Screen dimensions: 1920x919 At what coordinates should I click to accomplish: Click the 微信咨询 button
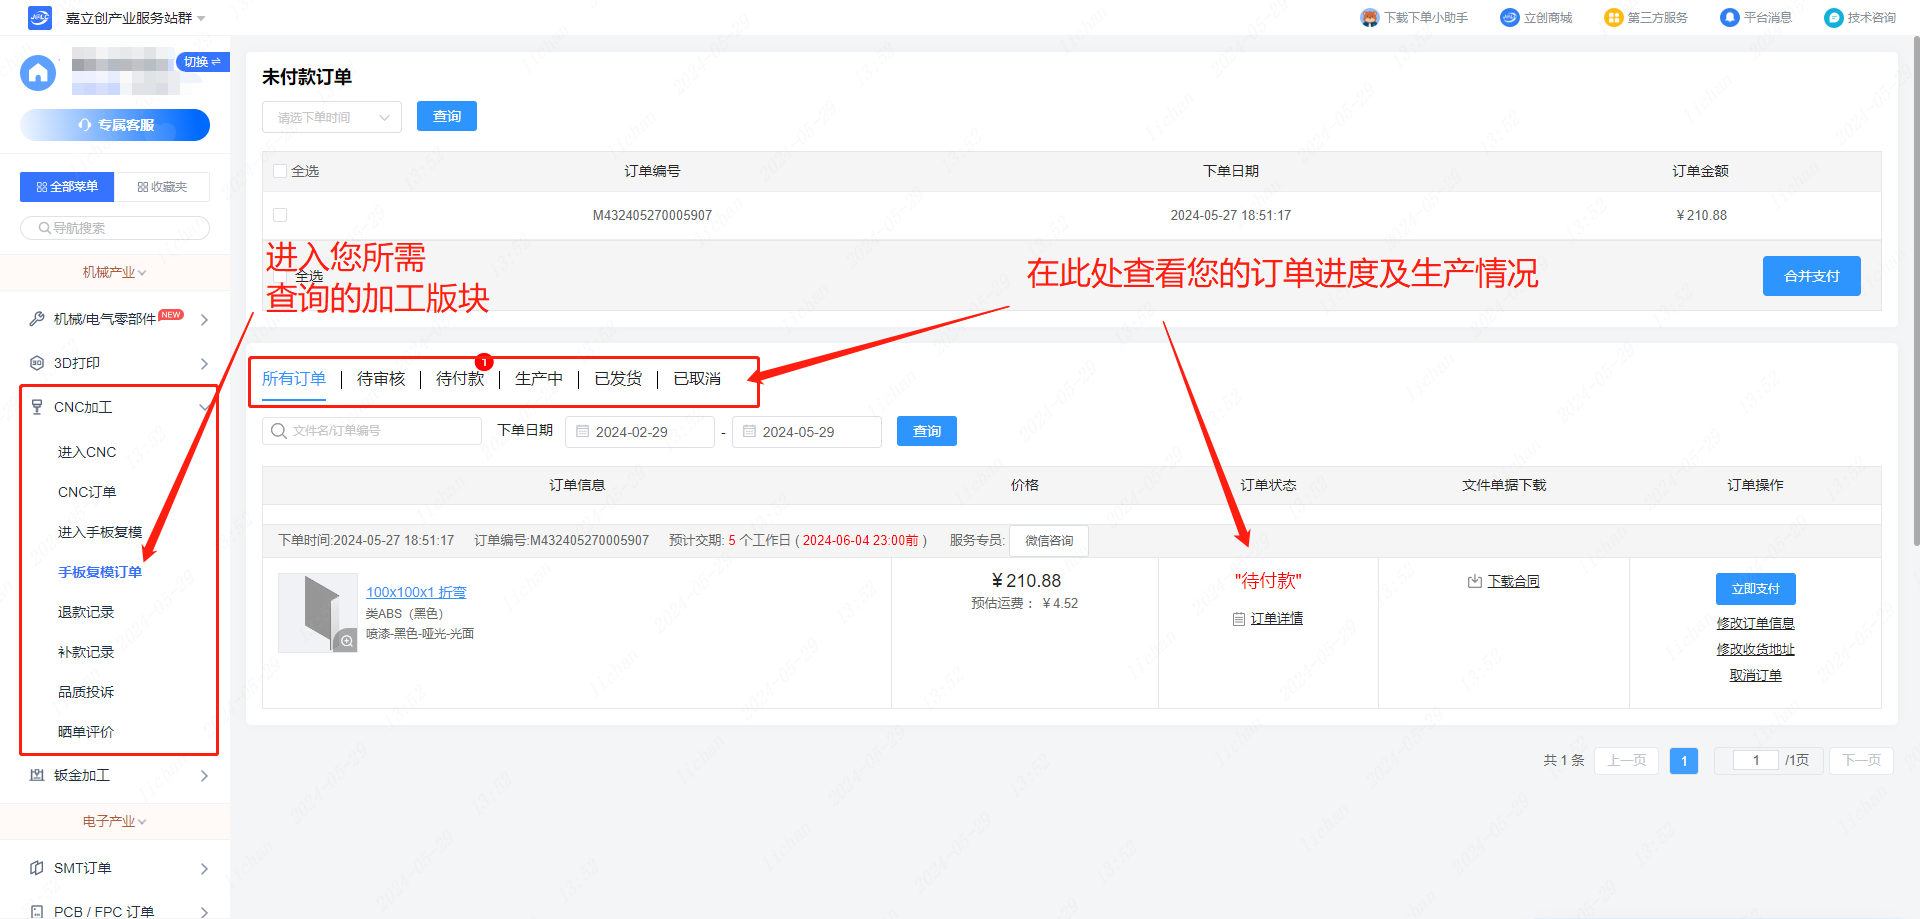pos(1049,541)
